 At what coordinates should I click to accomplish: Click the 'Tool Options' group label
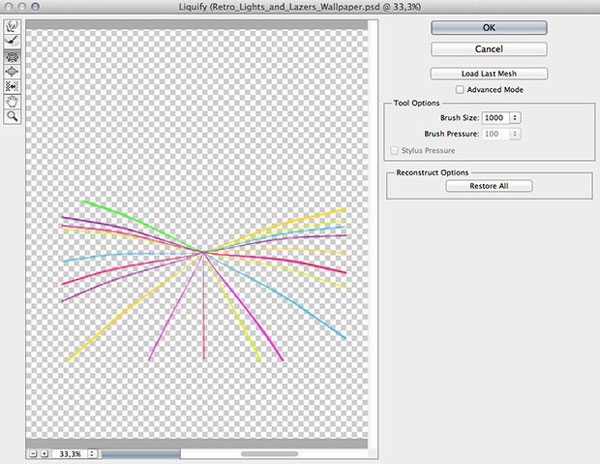coord(417,103)
